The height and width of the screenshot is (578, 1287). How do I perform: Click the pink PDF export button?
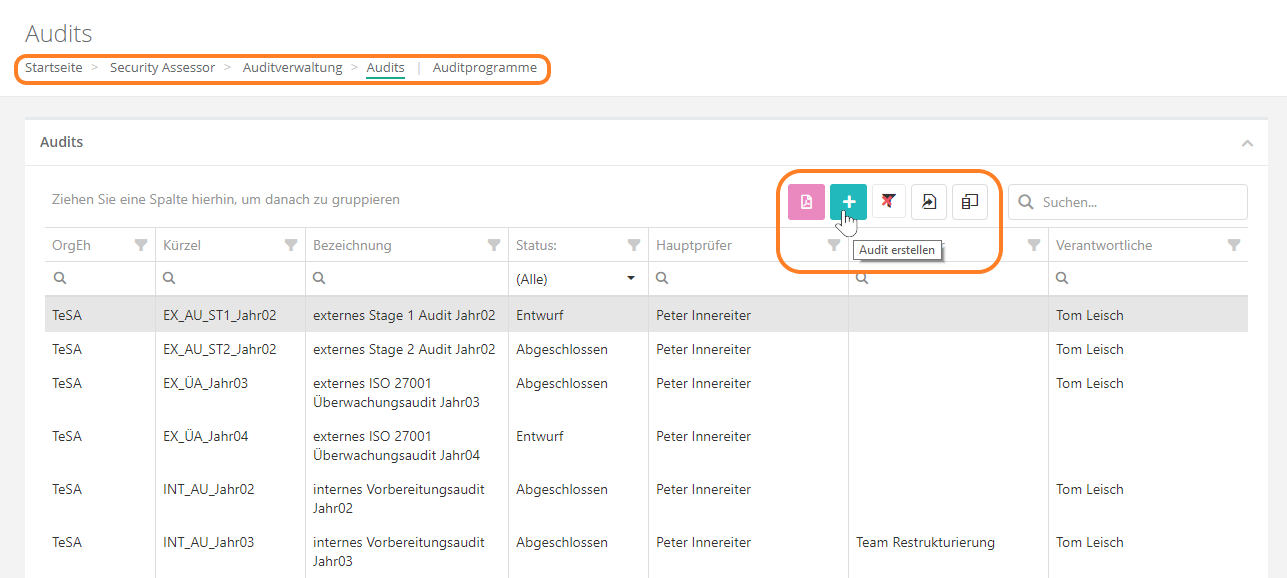(806, 202)
